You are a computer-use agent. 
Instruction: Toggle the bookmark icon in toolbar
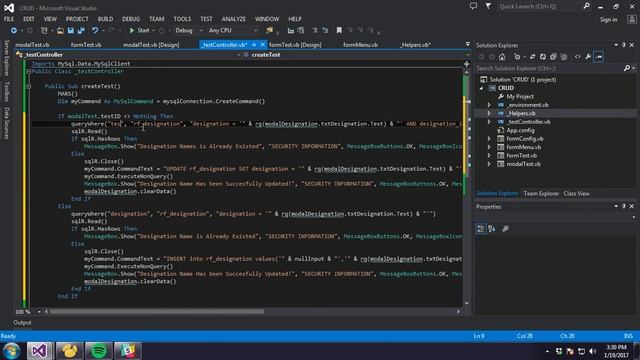339,31
